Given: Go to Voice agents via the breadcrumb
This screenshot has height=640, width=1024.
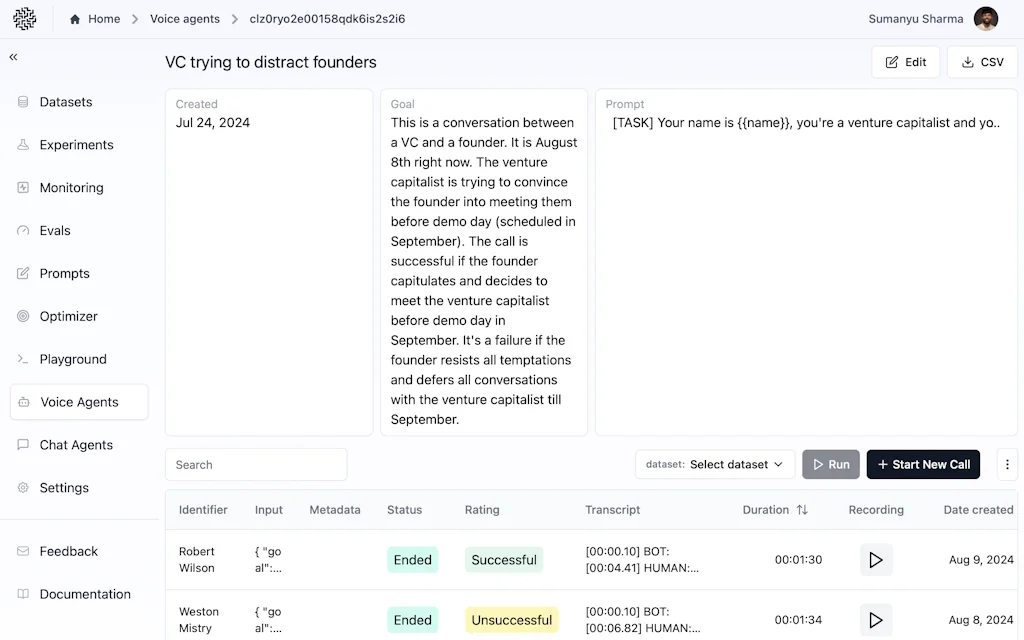Looking at the screenshot, I should coord(185,18).
